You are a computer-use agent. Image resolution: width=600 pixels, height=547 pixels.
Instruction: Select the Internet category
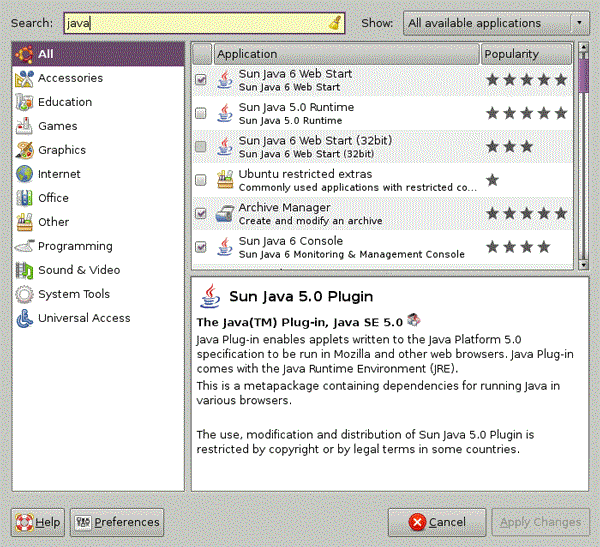pyautogui.click(x=98, y=174)
